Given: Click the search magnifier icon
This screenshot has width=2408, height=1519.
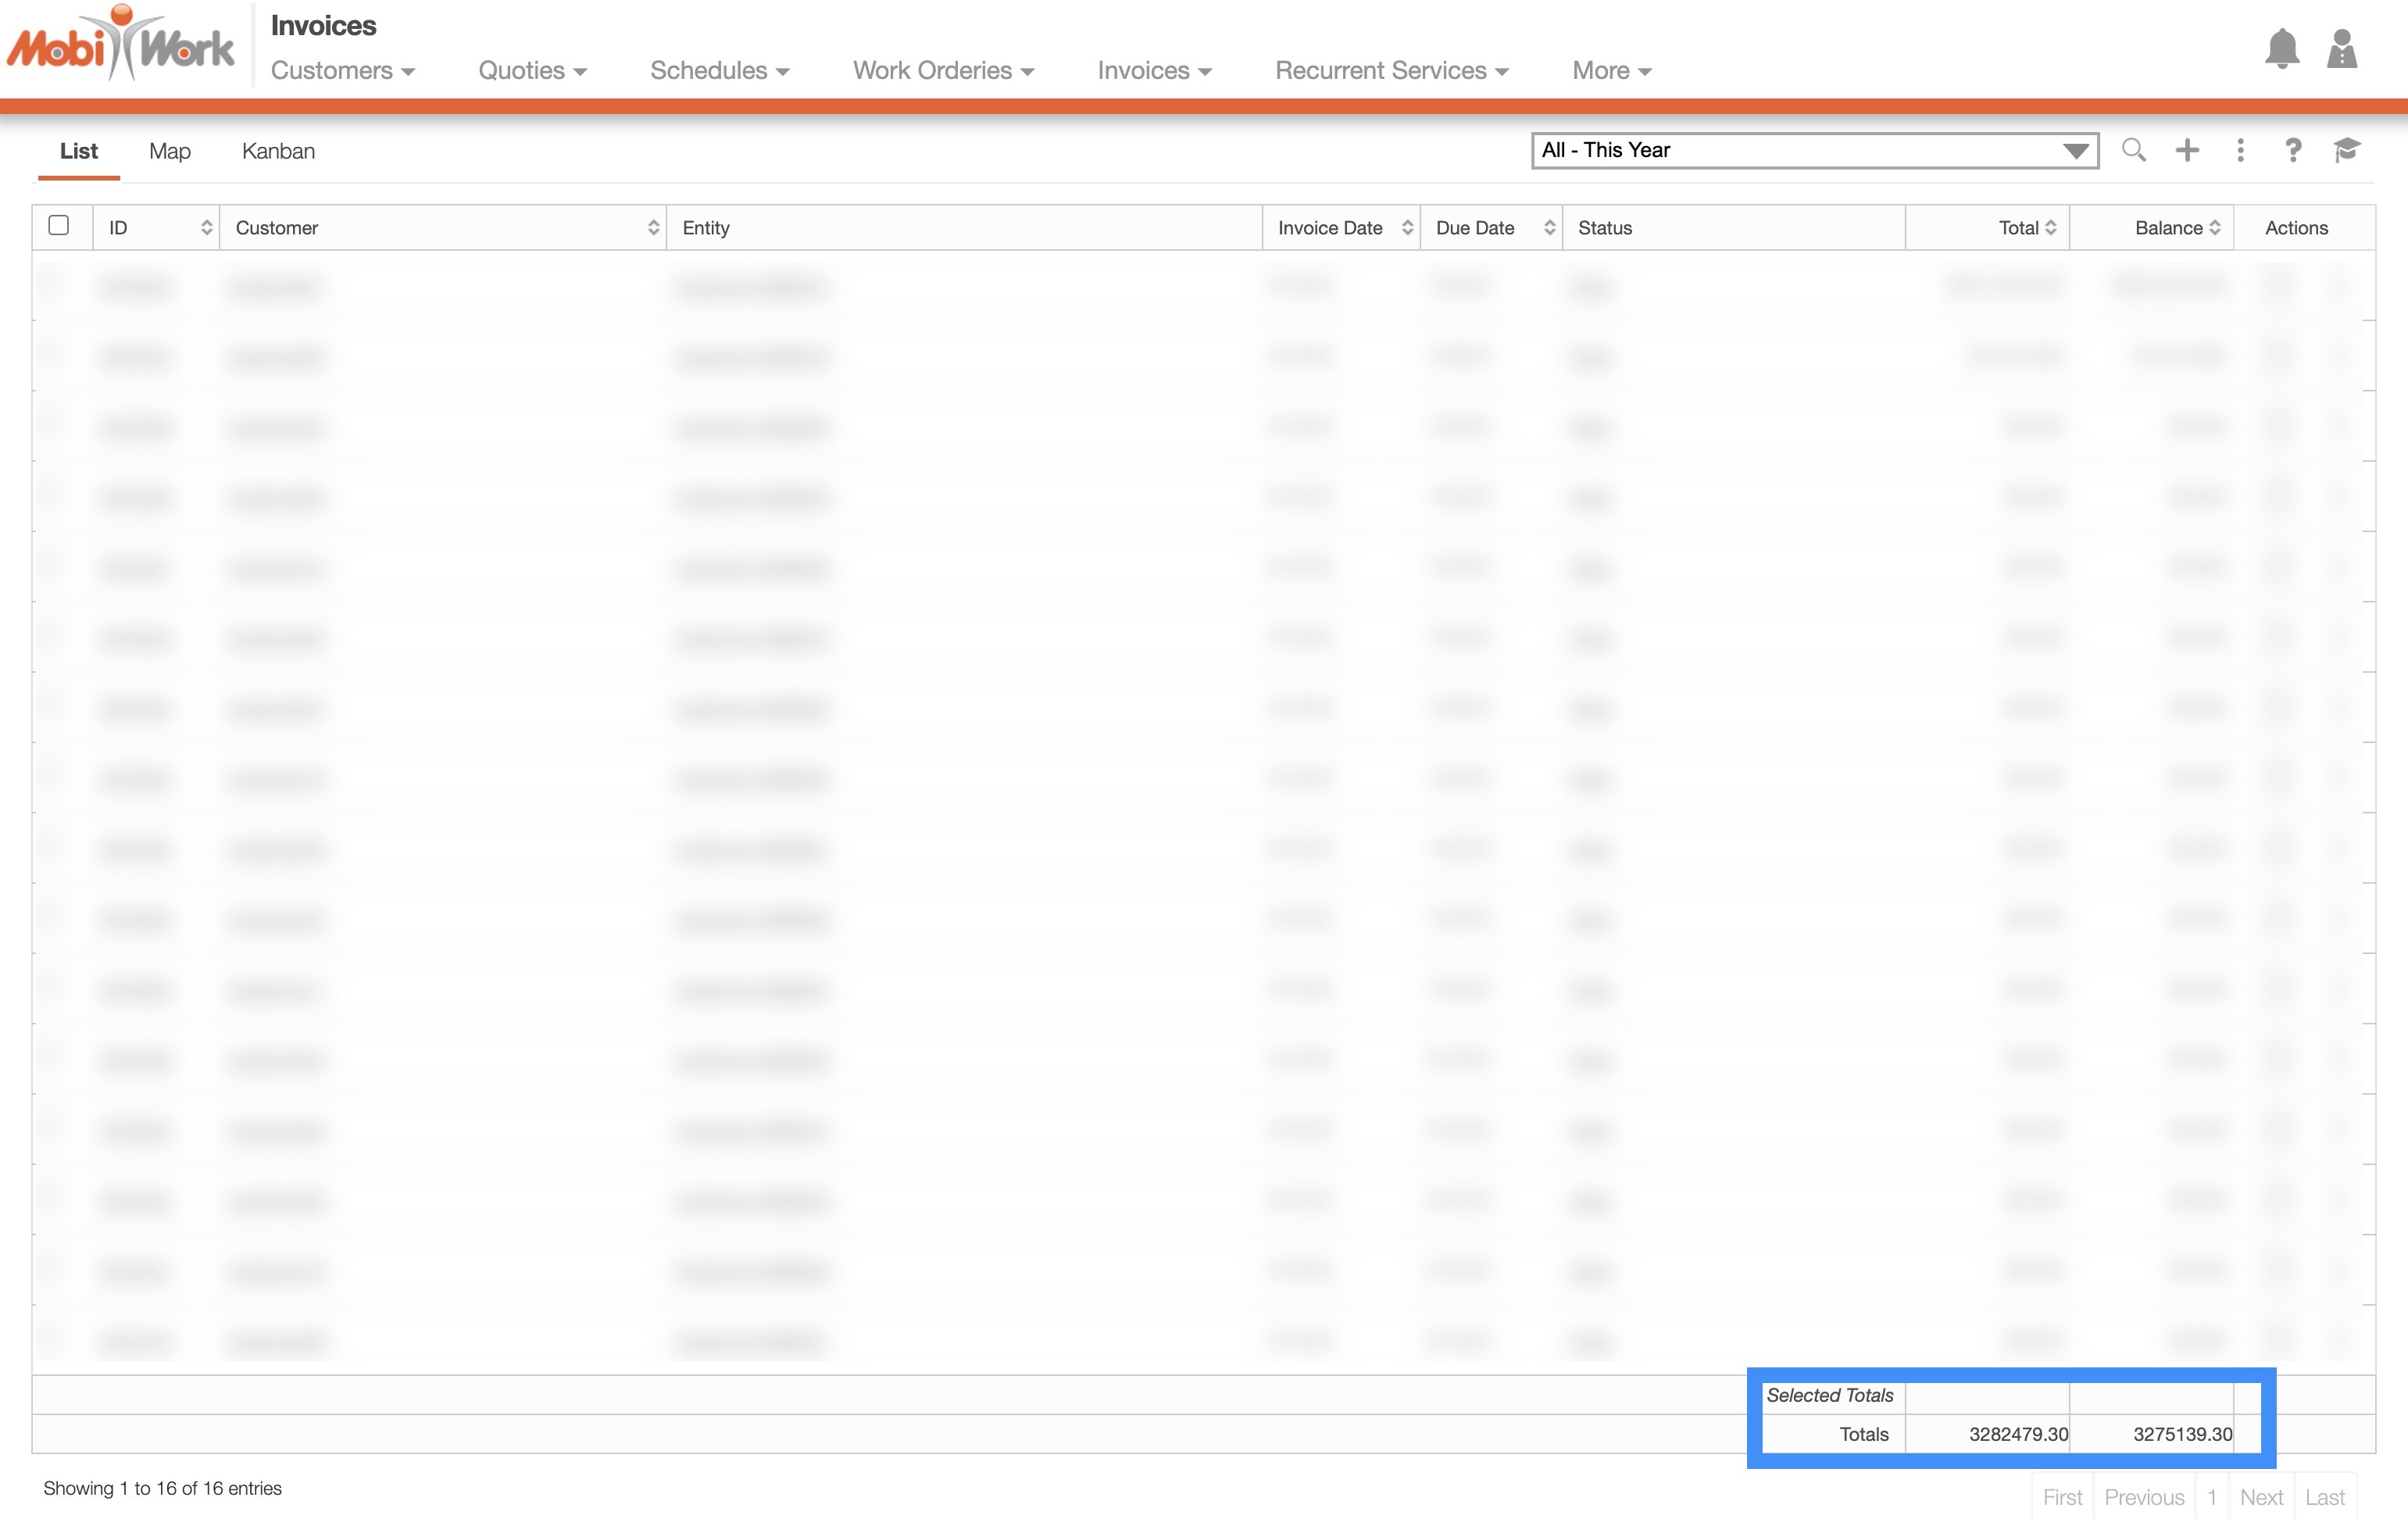Looking at the screenshot, I should [2133, 150].
